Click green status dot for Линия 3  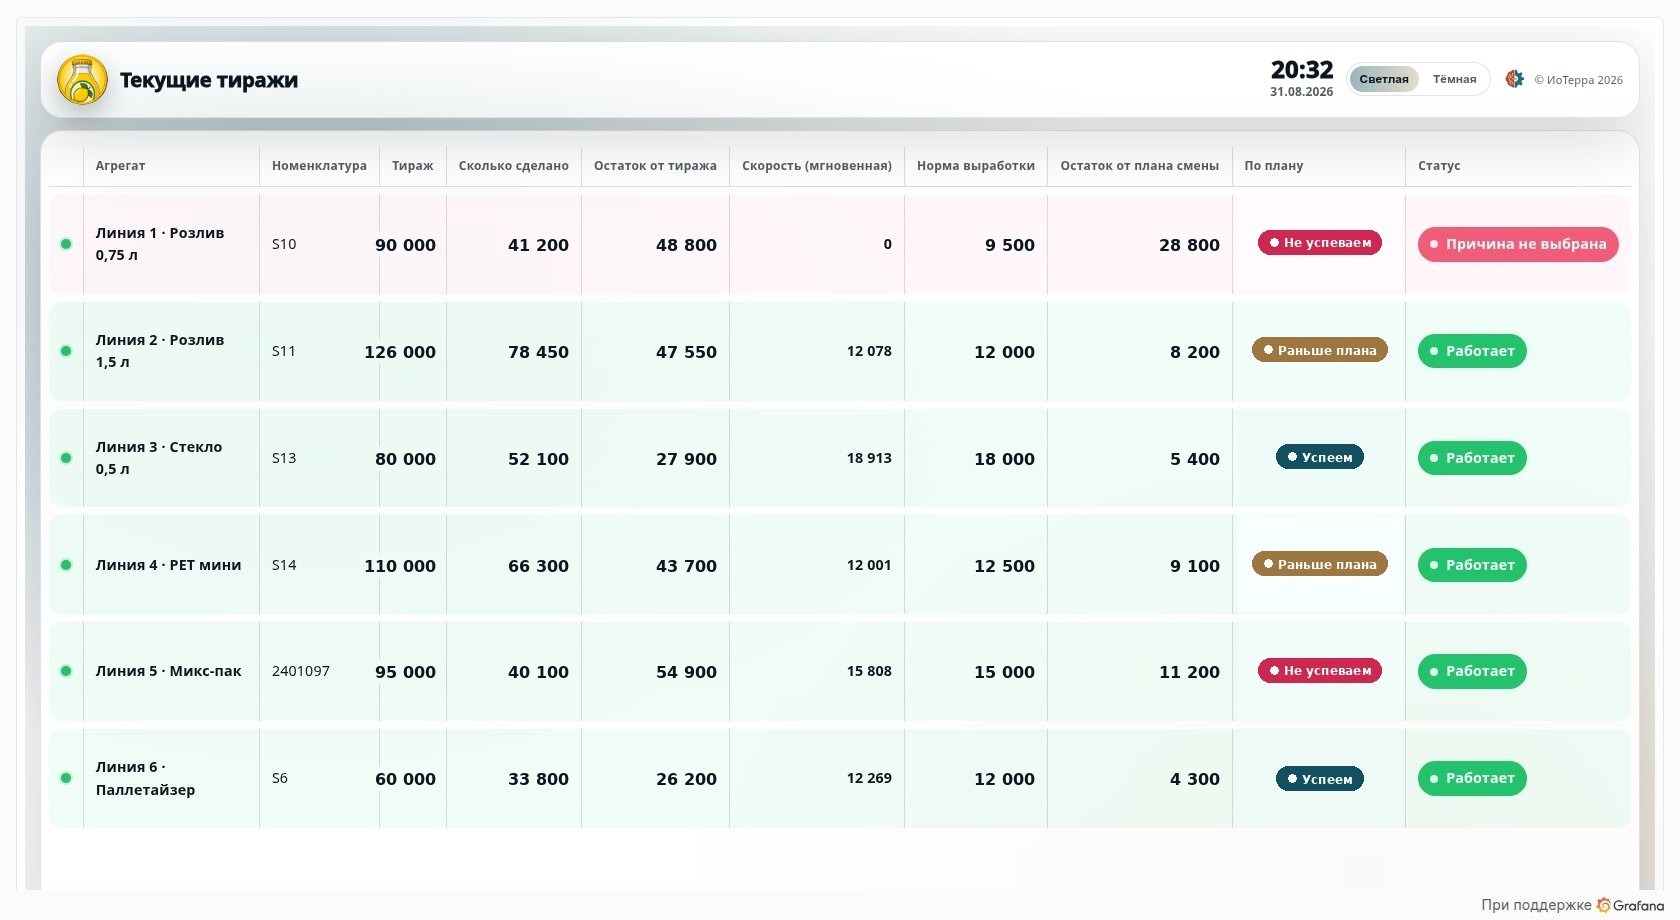[x=66, y=458]
